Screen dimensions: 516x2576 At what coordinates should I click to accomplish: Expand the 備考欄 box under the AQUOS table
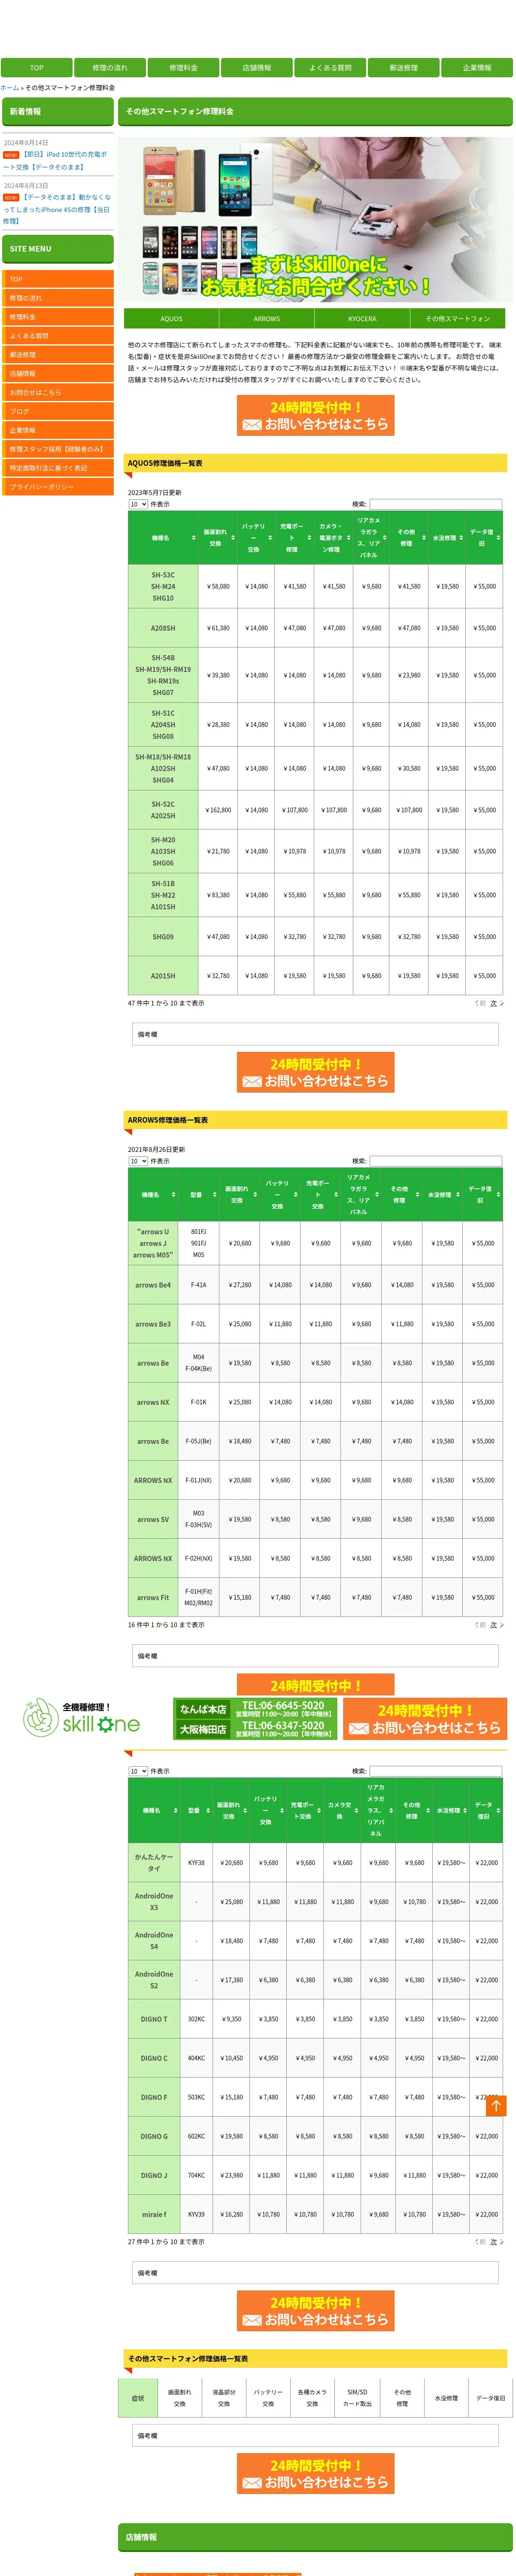point(315,1034)
